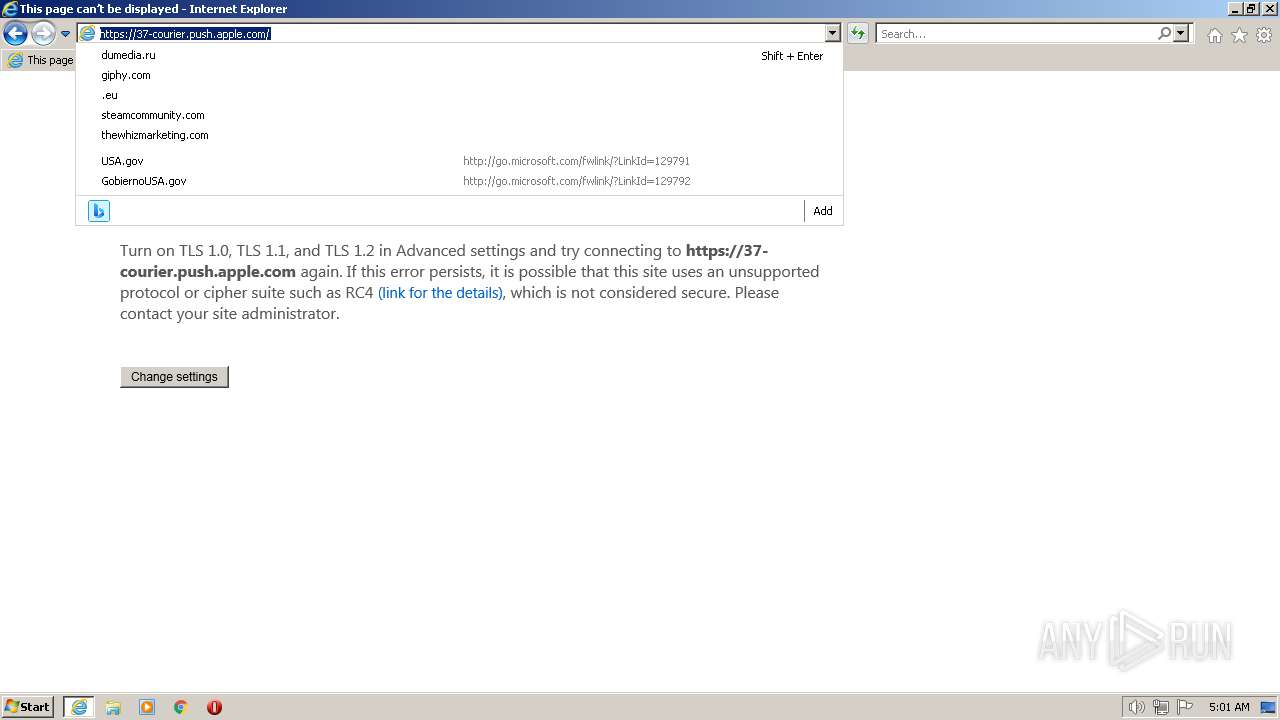Open 'link for the details' hyperlink

coord(441,293)
